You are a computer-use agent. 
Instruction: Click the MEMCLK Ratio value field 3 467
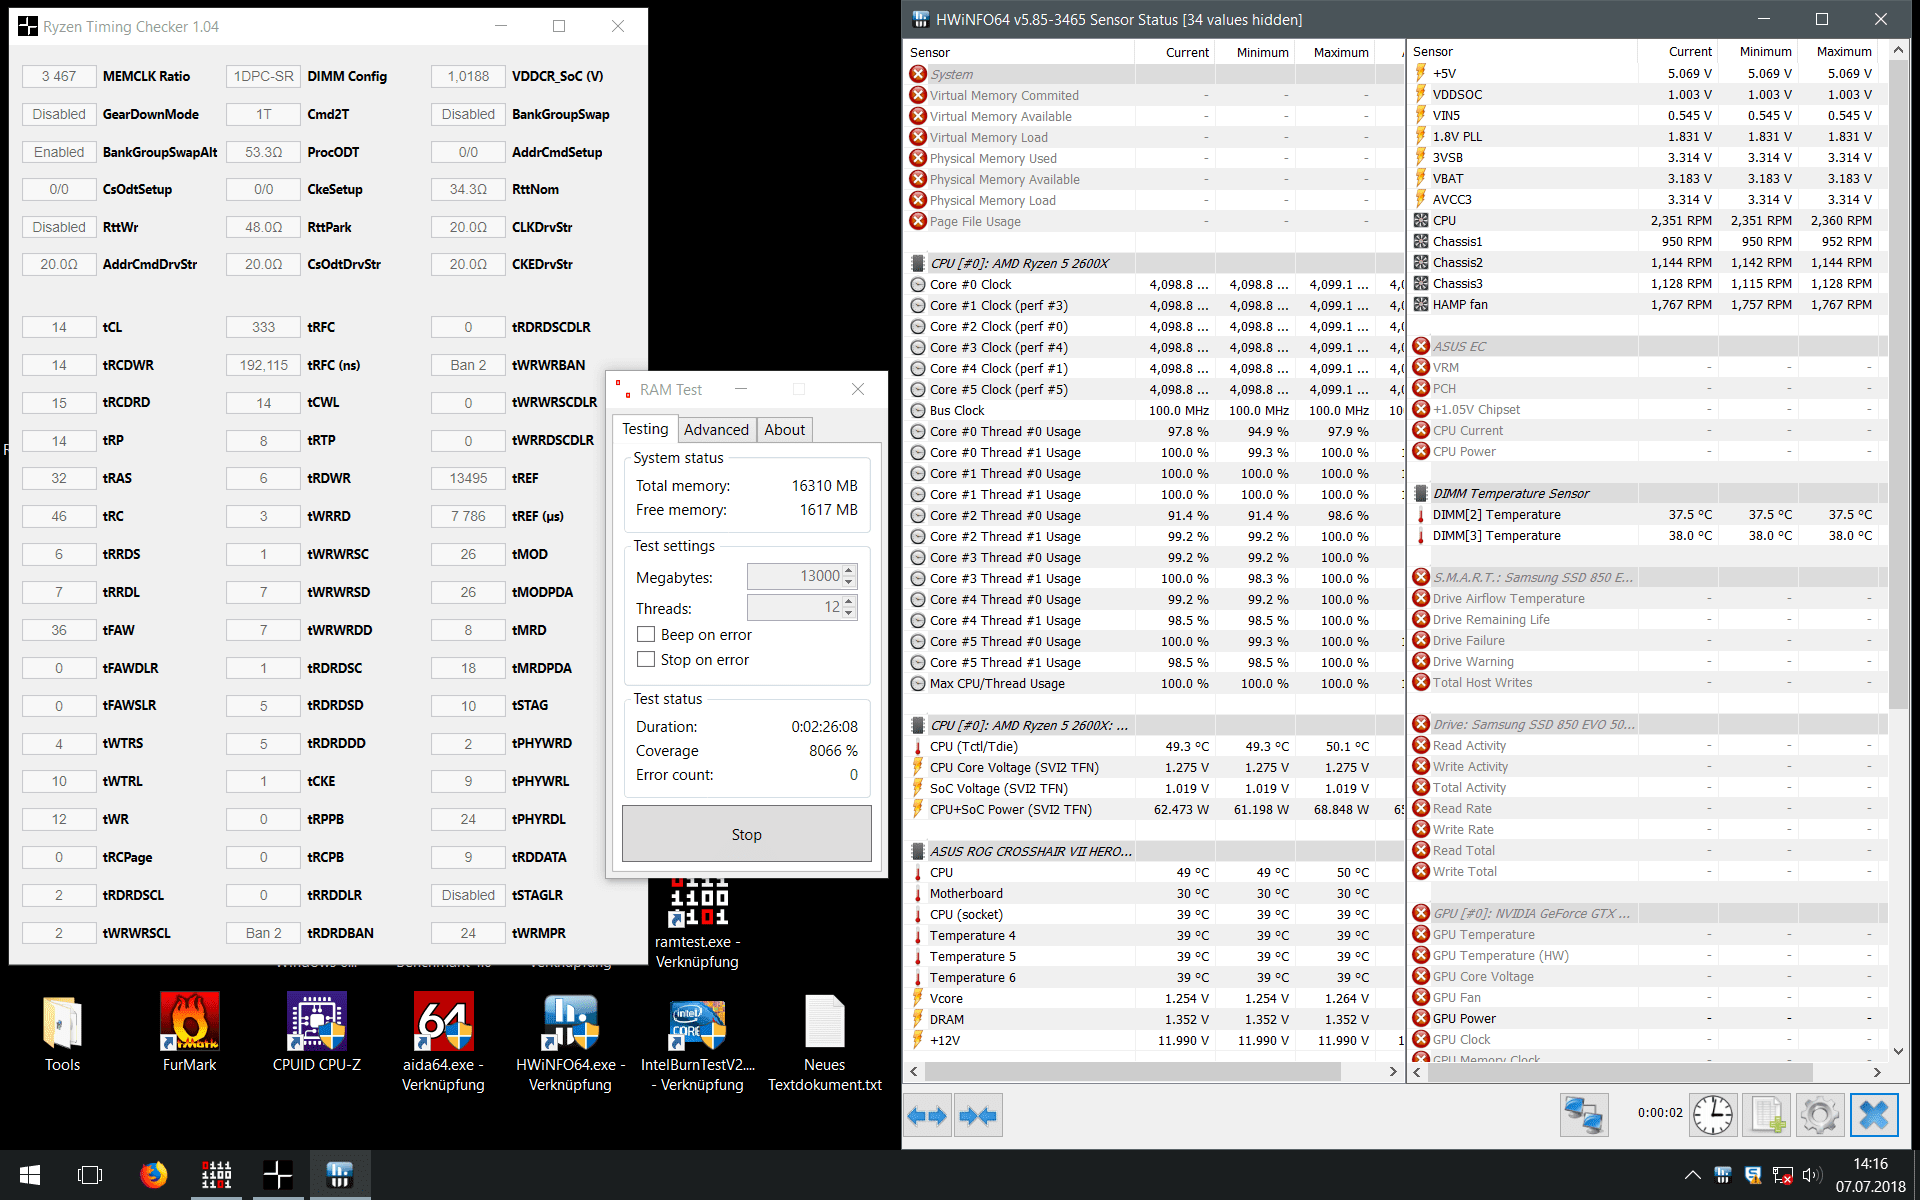pos(59,76)
